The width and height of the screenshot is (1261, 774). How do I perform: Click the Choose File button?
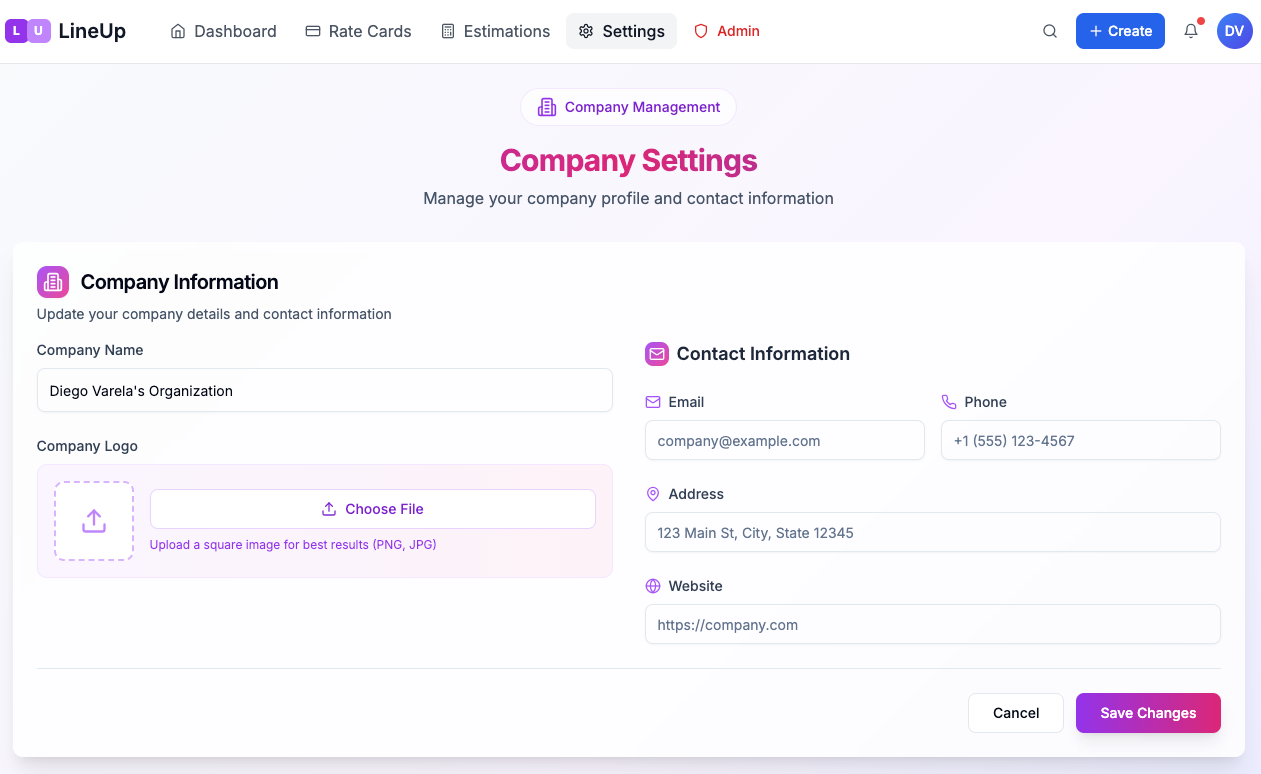[x=373, y=509]
